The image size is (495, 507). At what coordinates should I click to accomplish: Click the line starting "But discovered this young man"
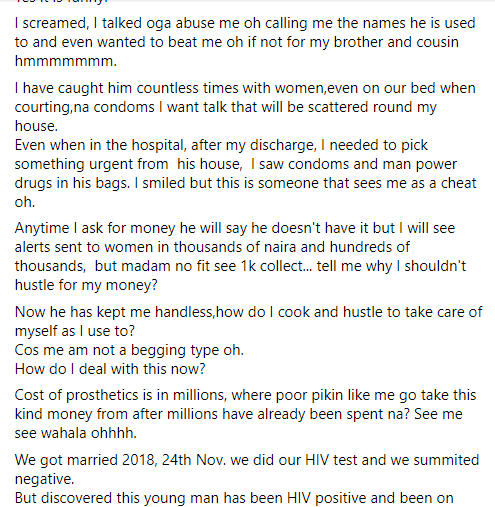234,498
